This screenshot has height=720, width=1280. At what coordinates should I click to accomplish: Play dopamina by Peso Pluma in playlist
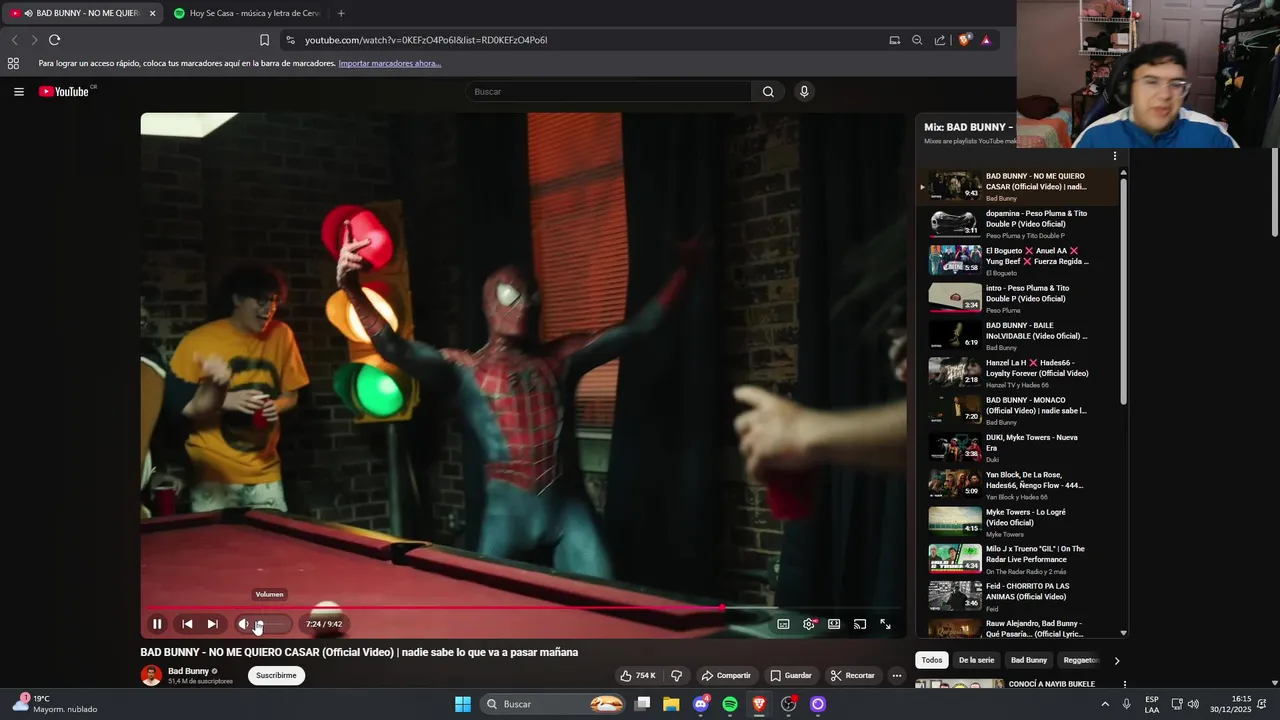click(x=1020, y=223)
